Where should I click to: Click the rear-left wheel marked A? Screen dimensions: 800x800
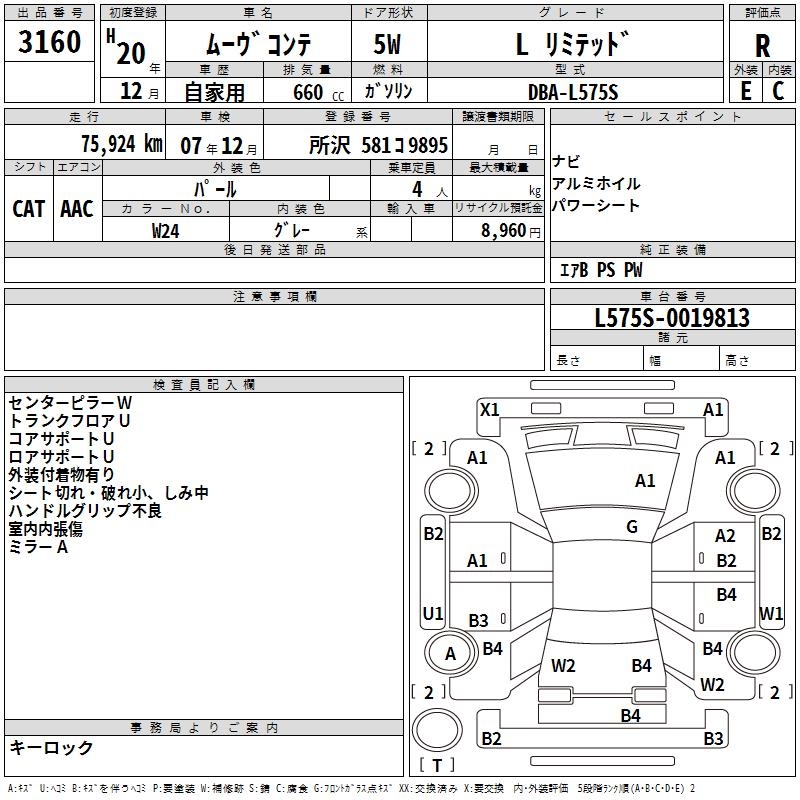[x=451, y=653]
